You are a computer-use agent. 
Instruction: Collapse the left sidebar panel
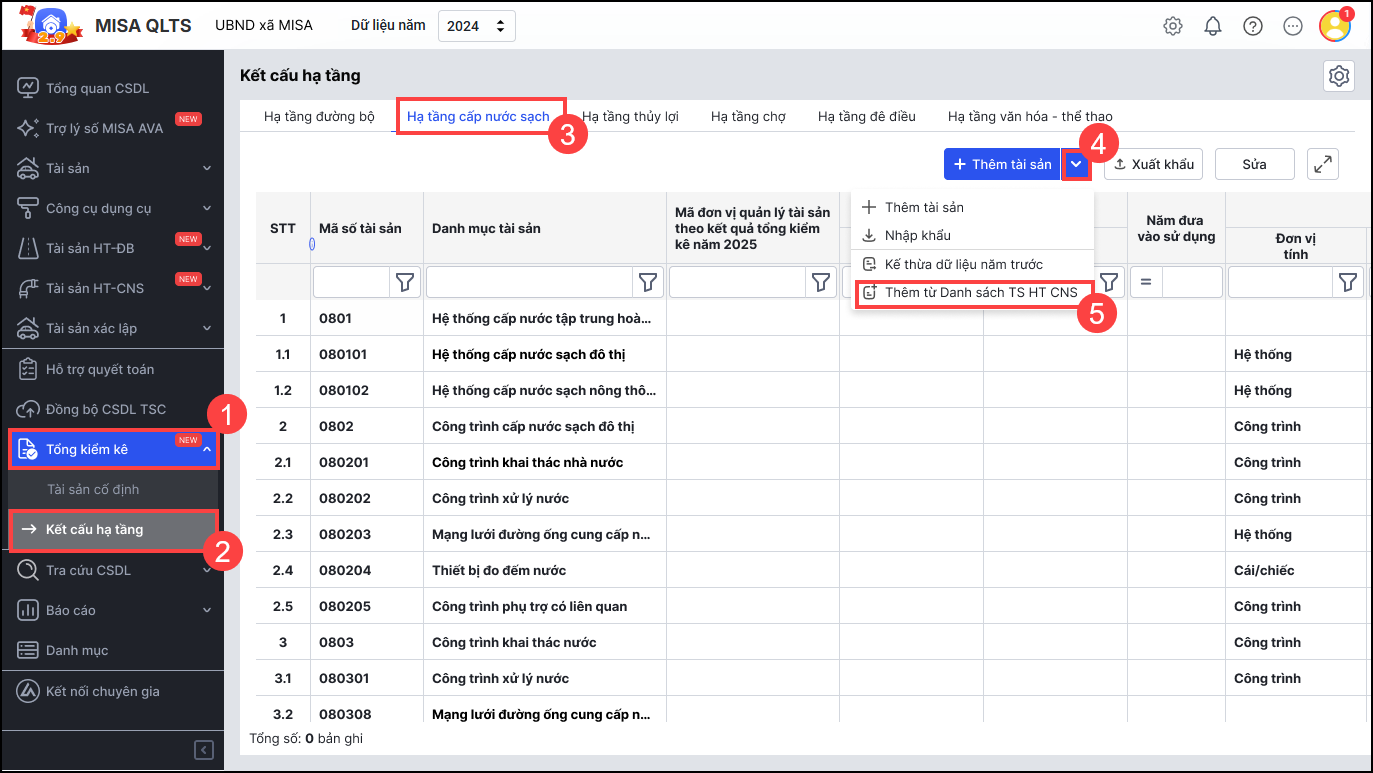click(x=203, y=750)
